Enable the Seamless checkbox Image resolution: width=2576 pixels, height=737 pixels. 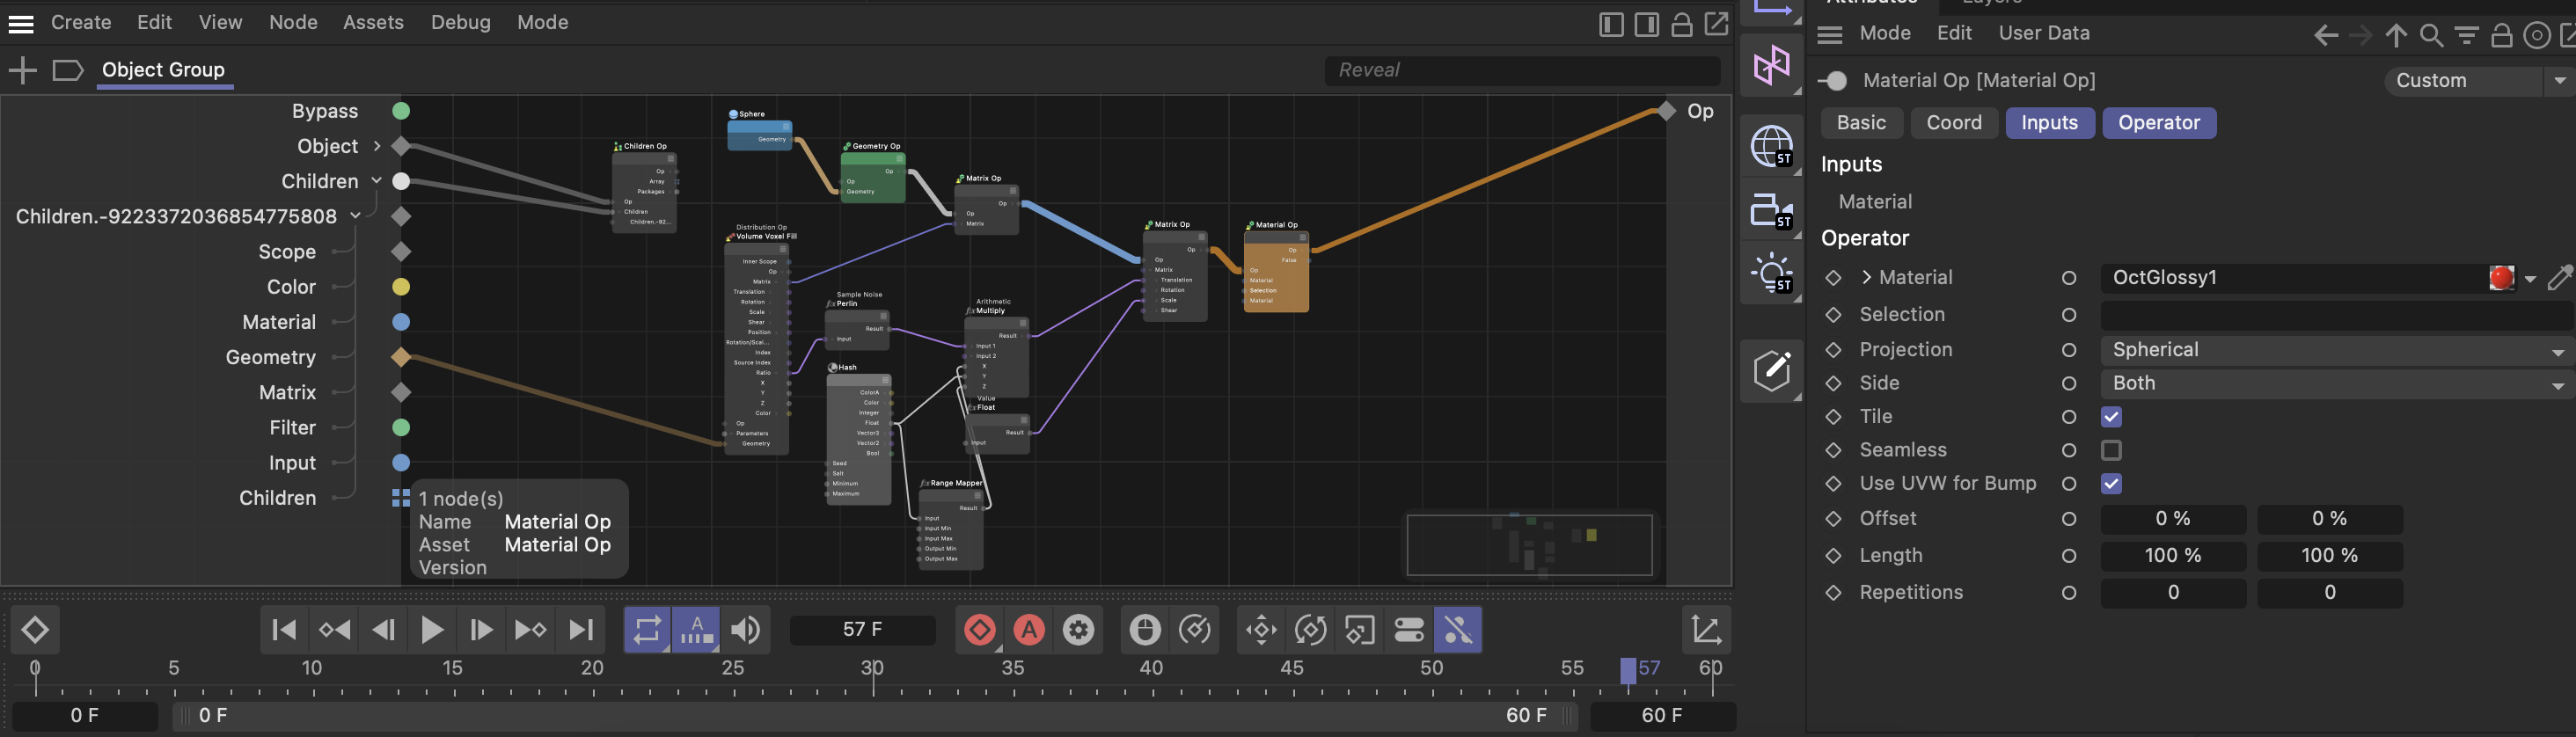point(2111,451)
